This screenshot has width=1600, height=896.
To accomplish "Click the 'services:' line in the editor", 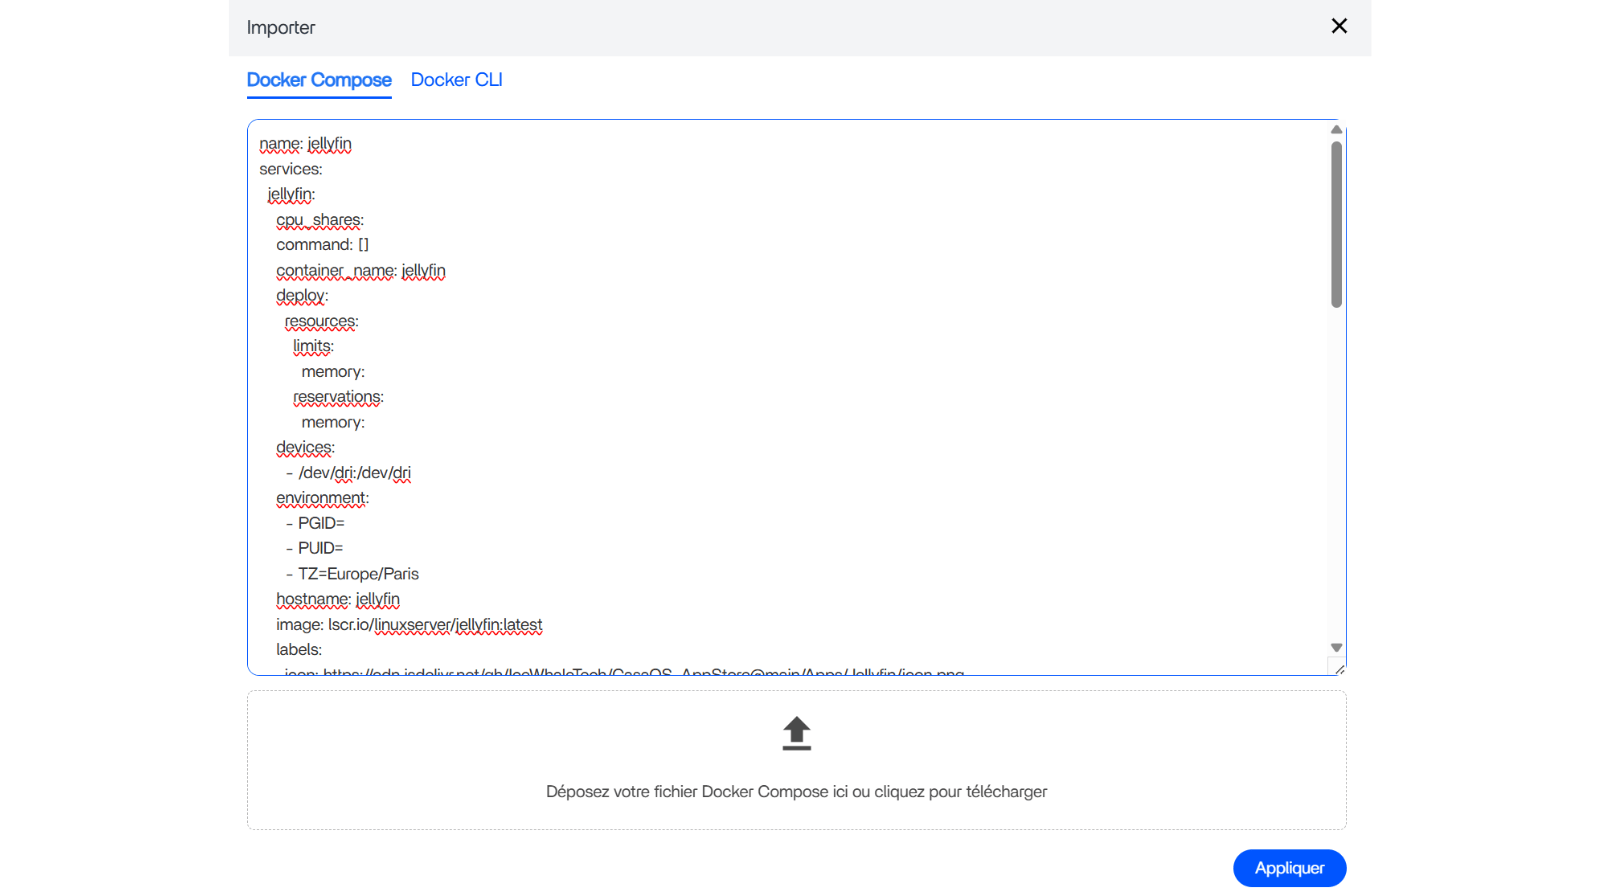I will (x=291, y=170).
